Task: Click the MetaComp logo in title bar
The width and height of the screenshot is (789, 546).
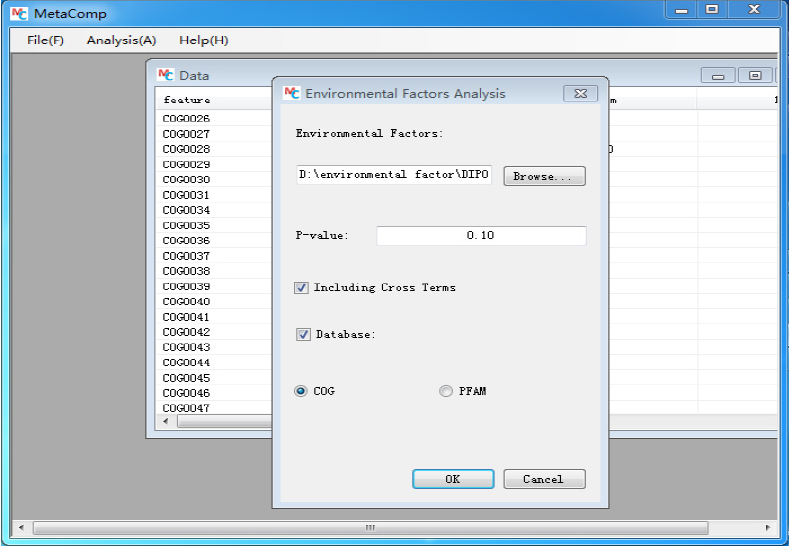Action: [19, 13]
